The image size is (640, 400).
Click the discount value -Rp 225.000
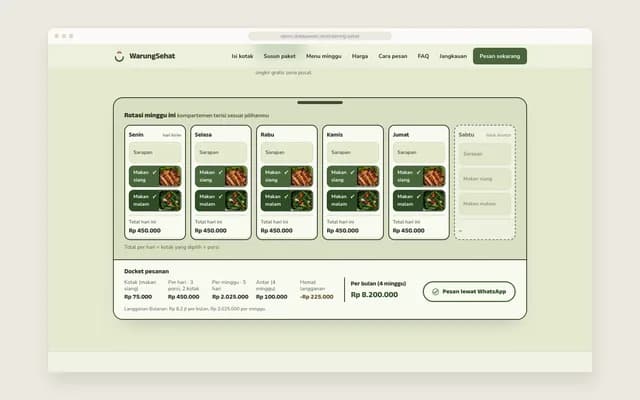[x=317, y=297]
